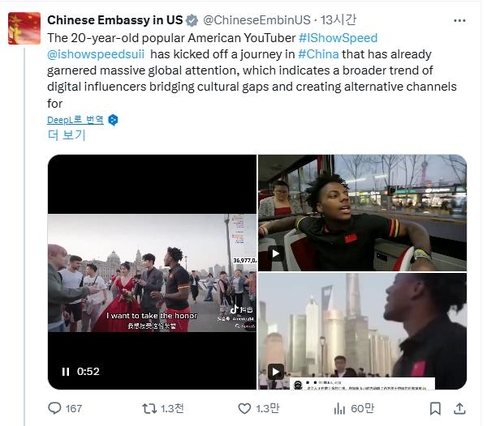Image resolution: width=500 pixels, height=426 pixels.
Task: Visit the @ishowspeedsuii mention profile
Action: tap(96, 54)
